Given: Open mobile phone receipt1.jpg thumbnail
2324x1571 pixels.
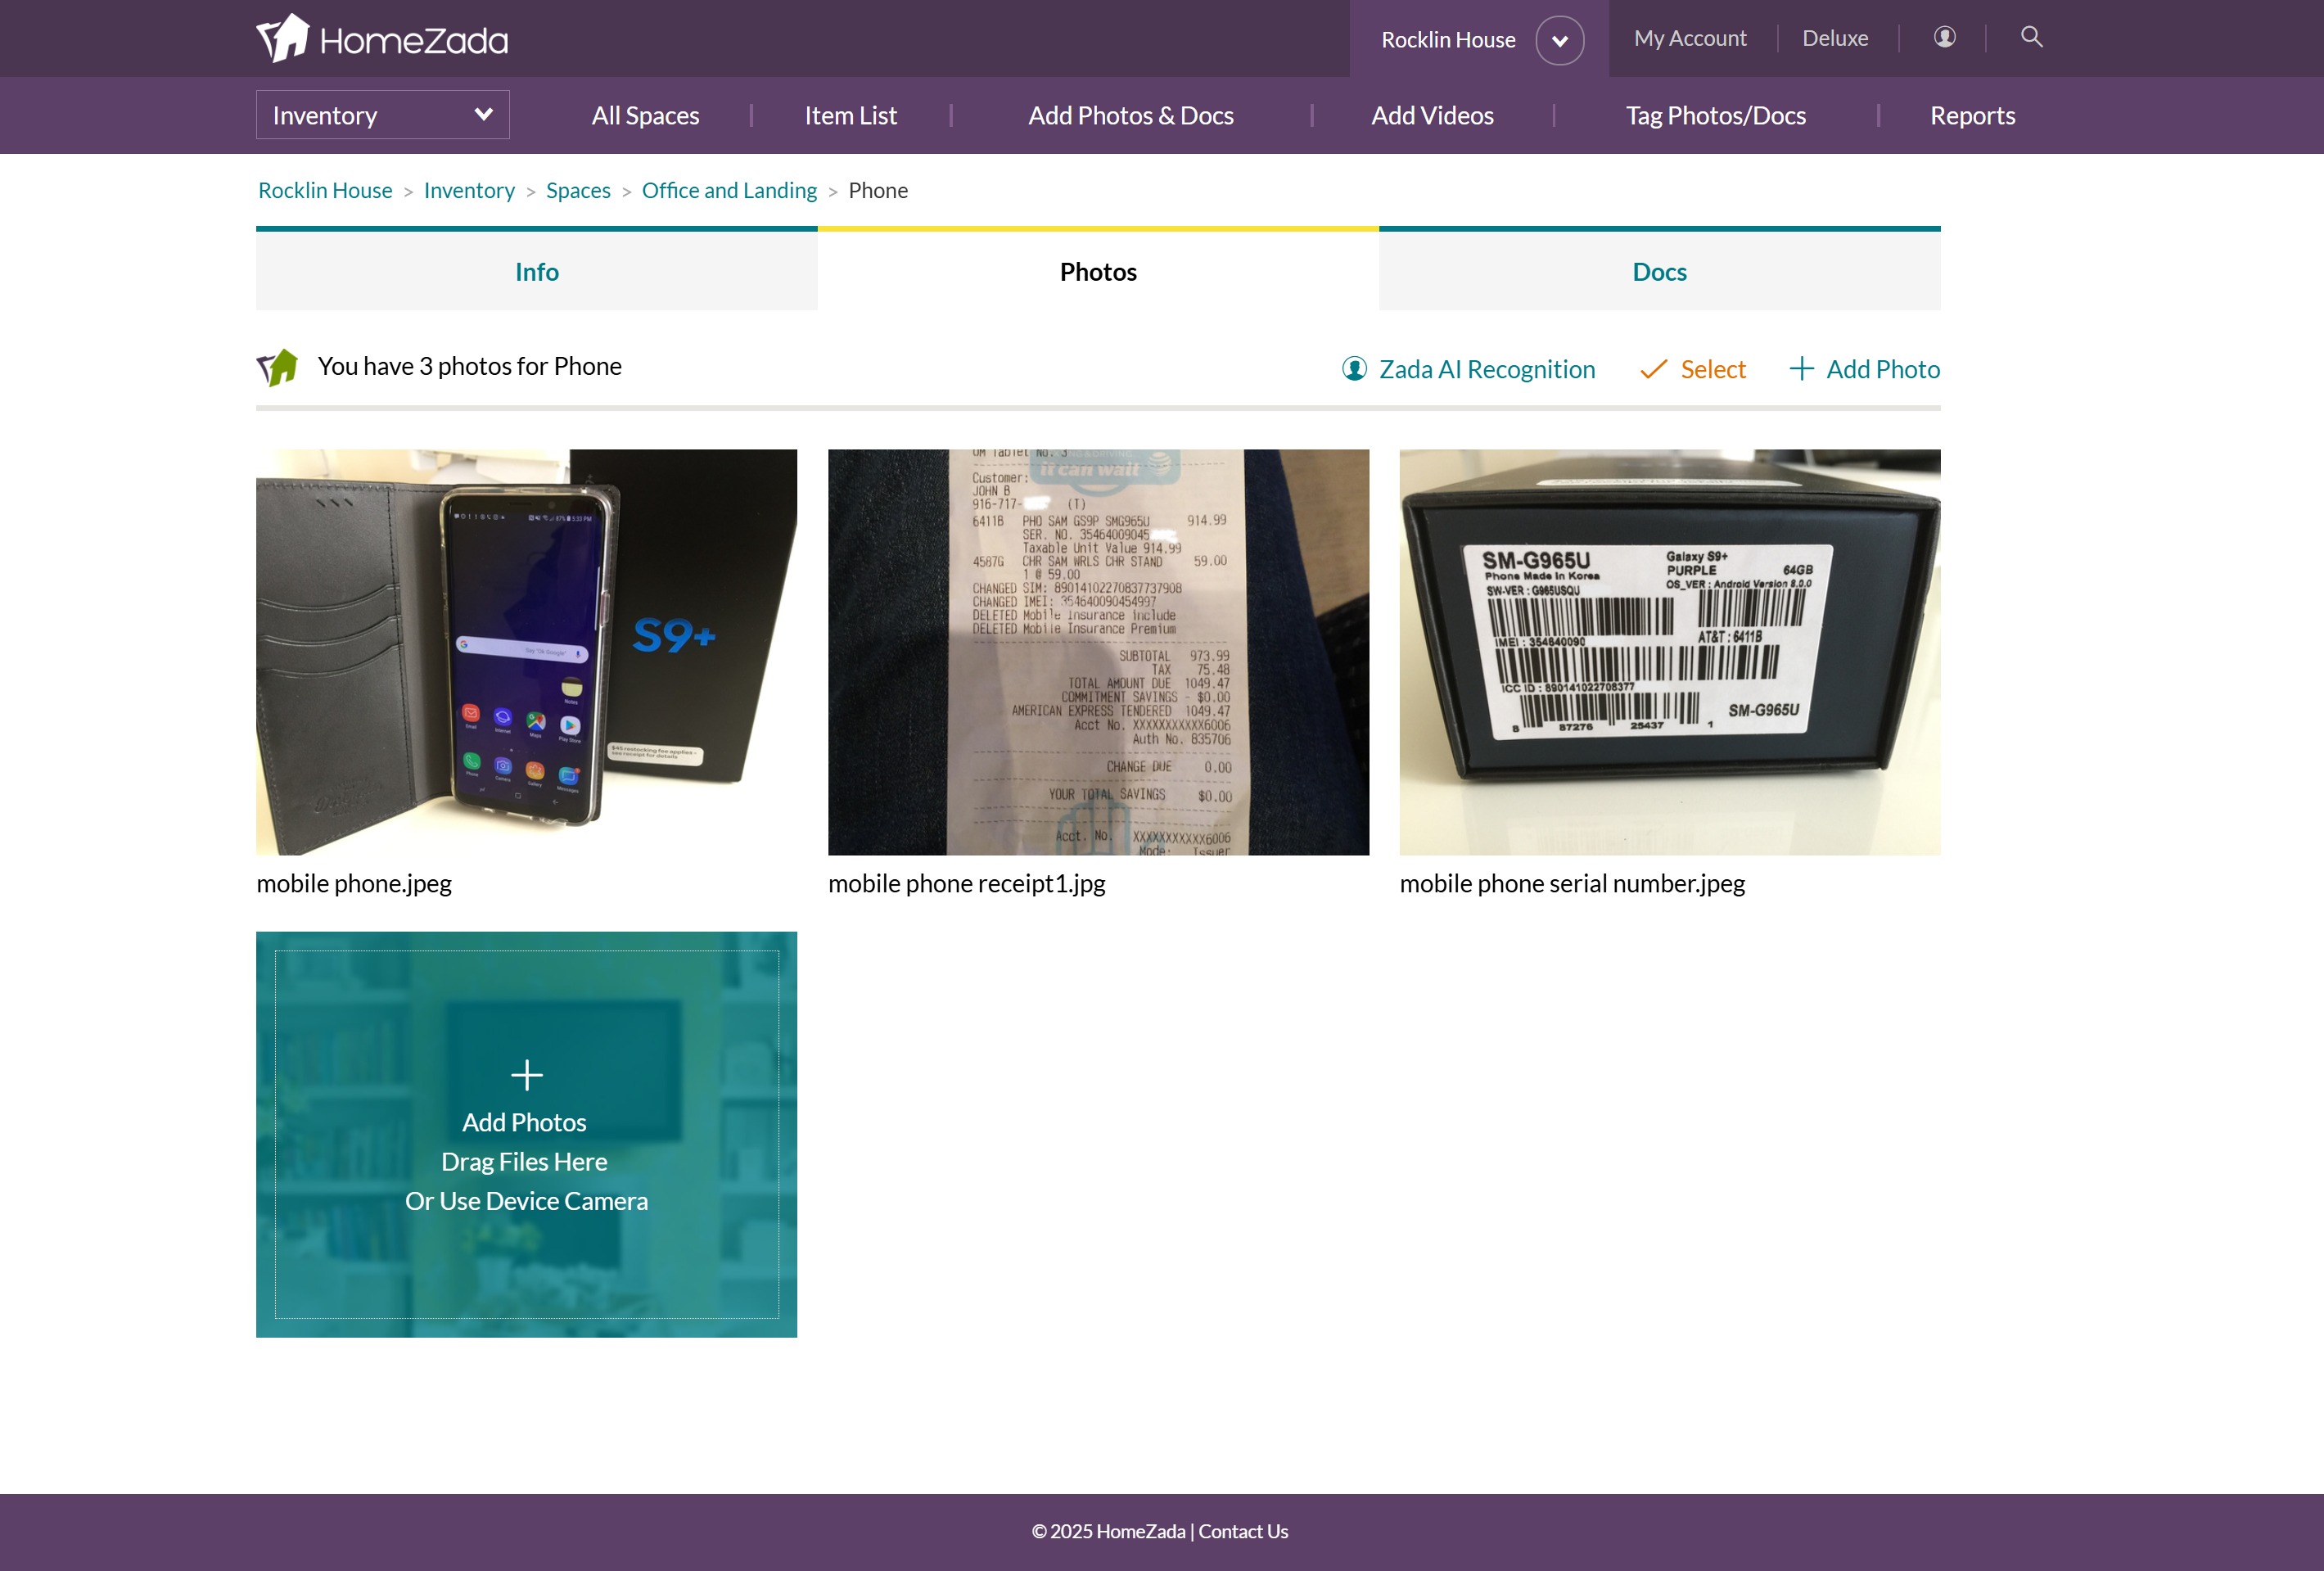Looking at the screenshot, I should [1098, 652].
